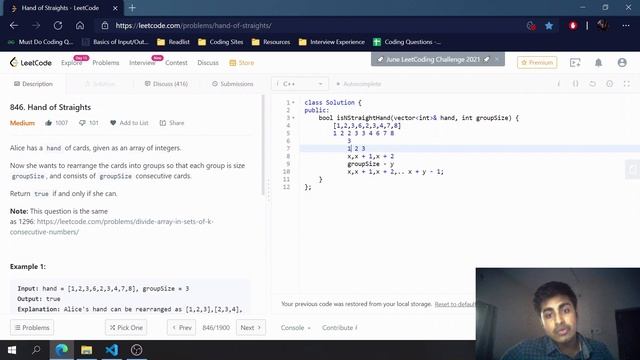
Task: Open the Description tab
Action: coord(33,84)
